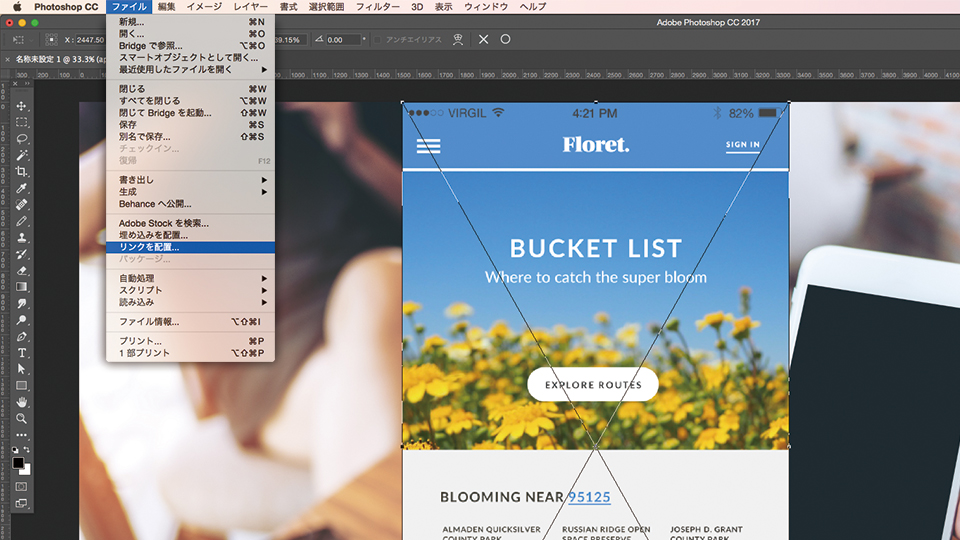Select the Rectangle shape tool
960x540 pixels.
[21, 386]
